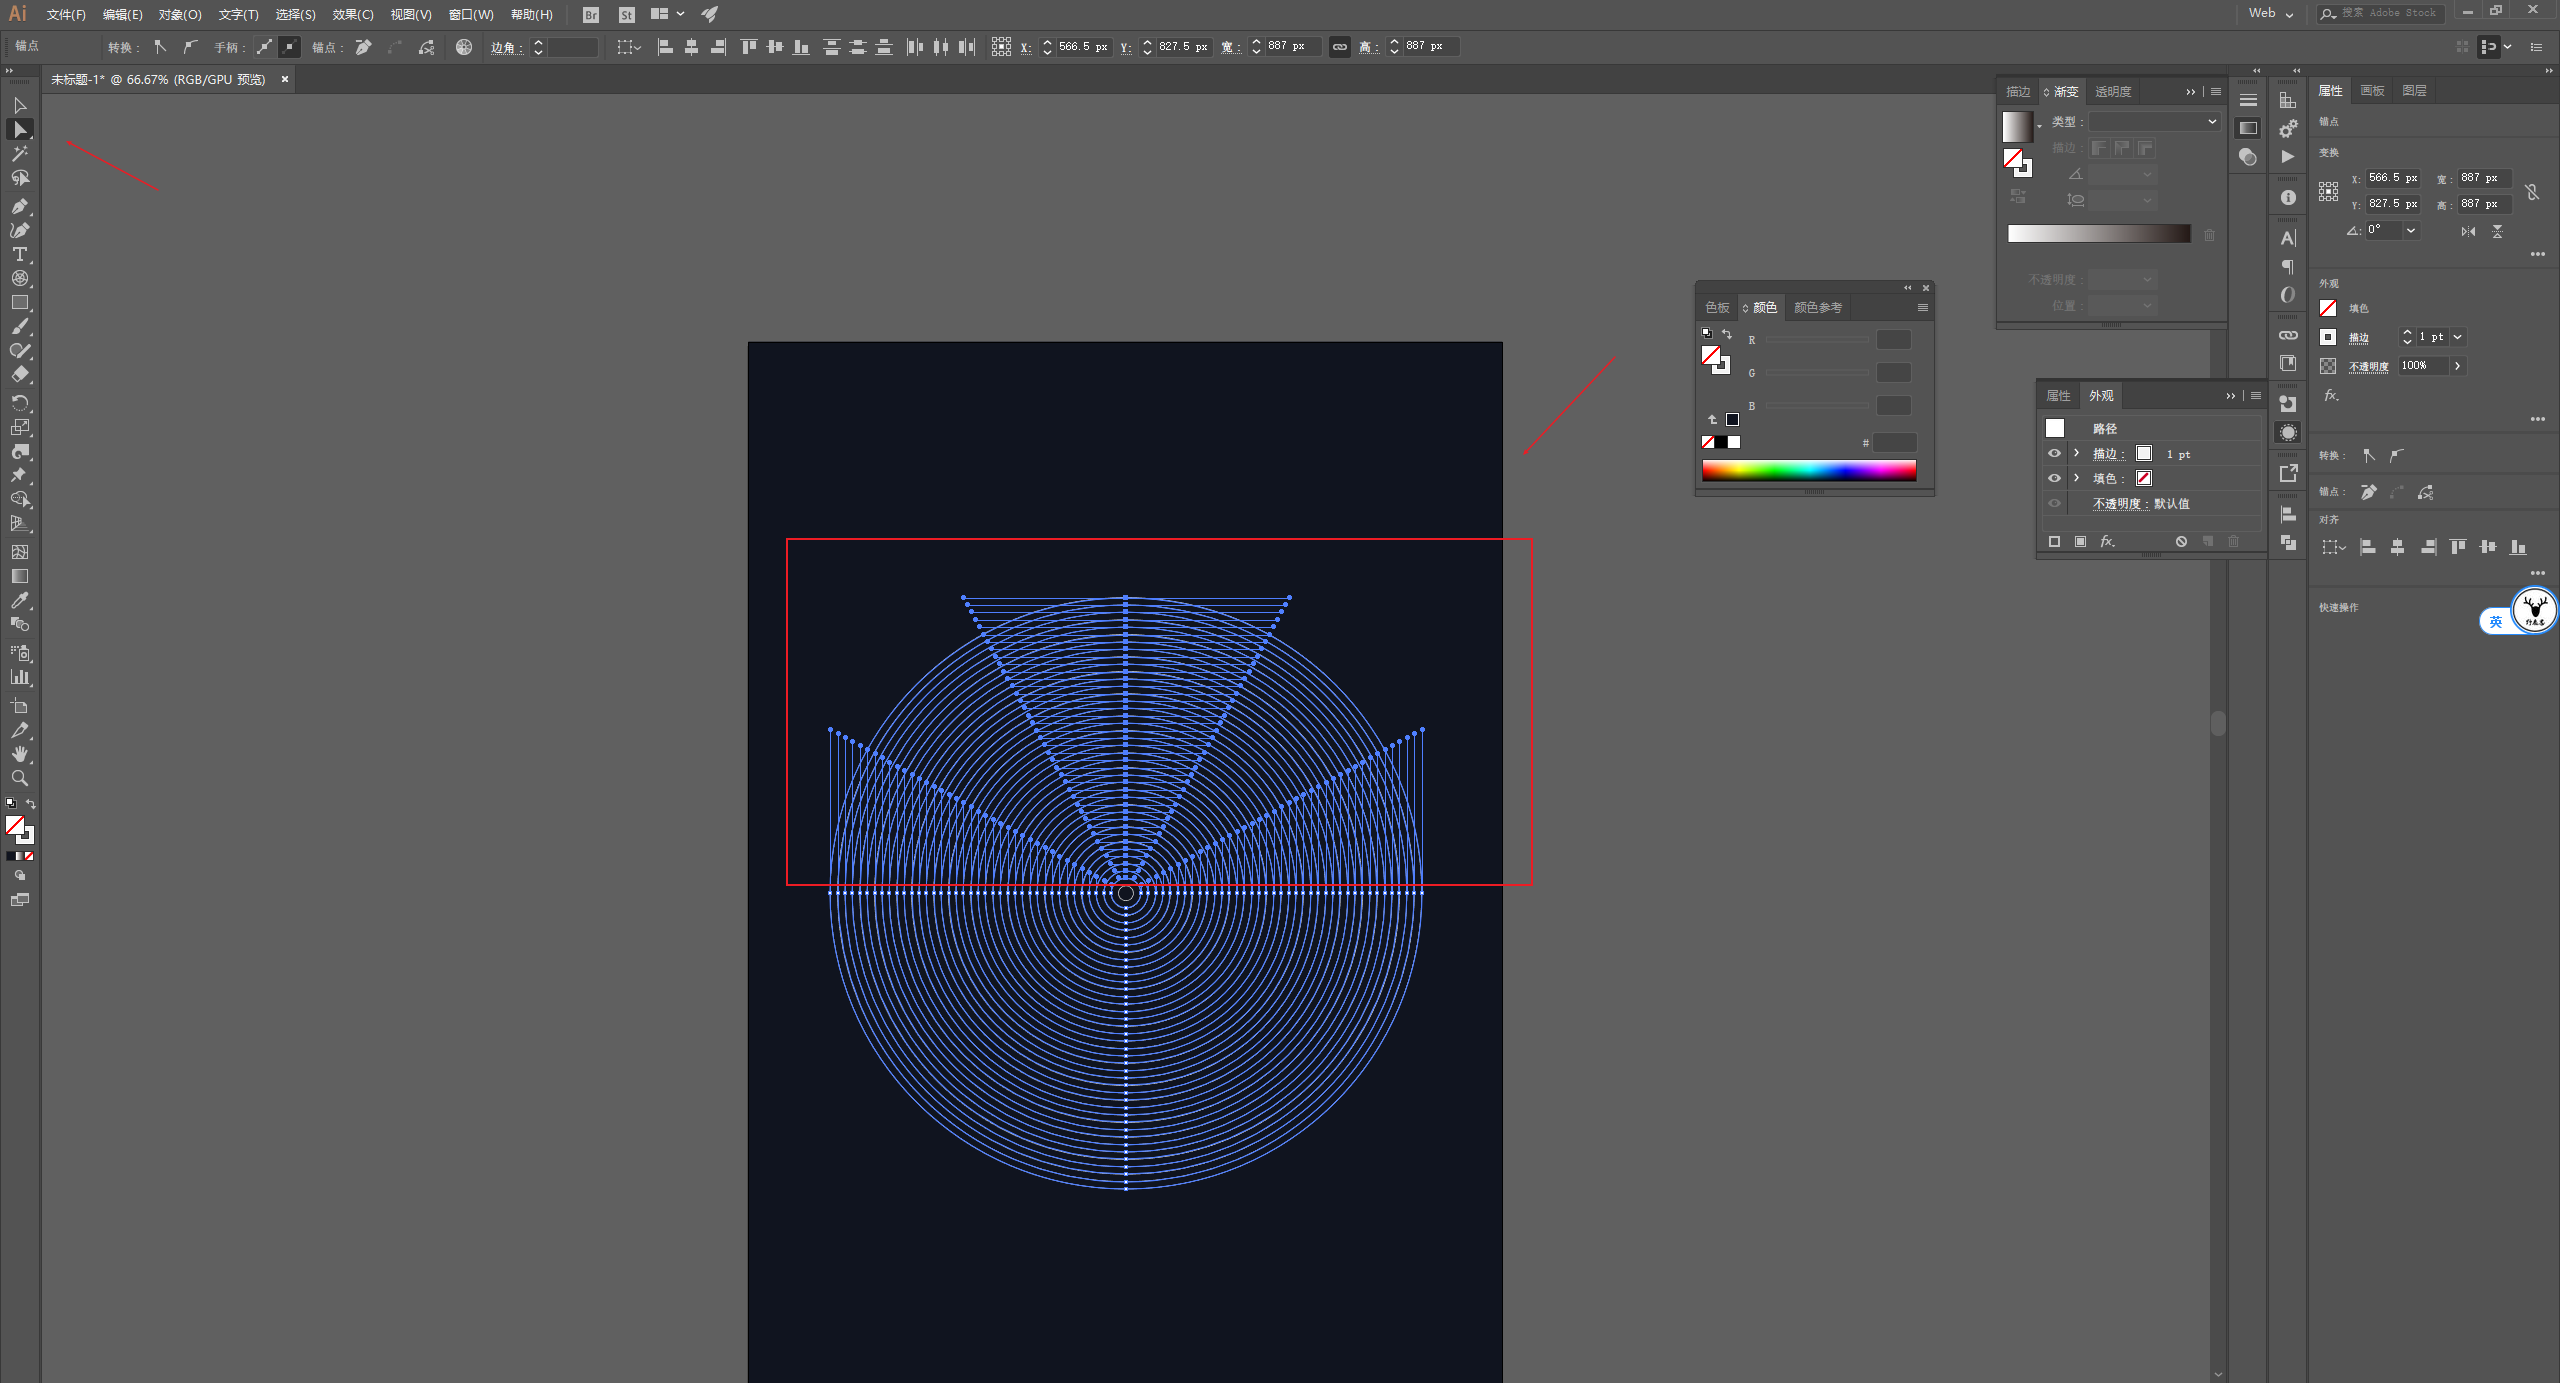Select the Hand tool
The width and height of the screenshot is (2560, 1383).
click(x=19, y=754)
